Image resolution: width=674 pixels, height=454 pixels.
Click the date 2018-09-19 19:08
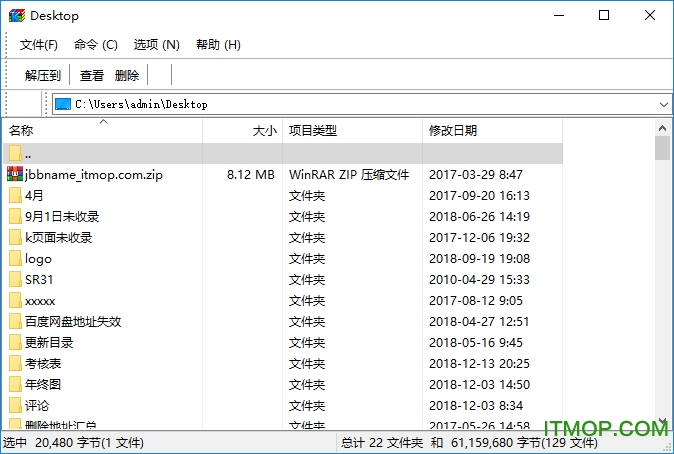(x=479, y=259)
